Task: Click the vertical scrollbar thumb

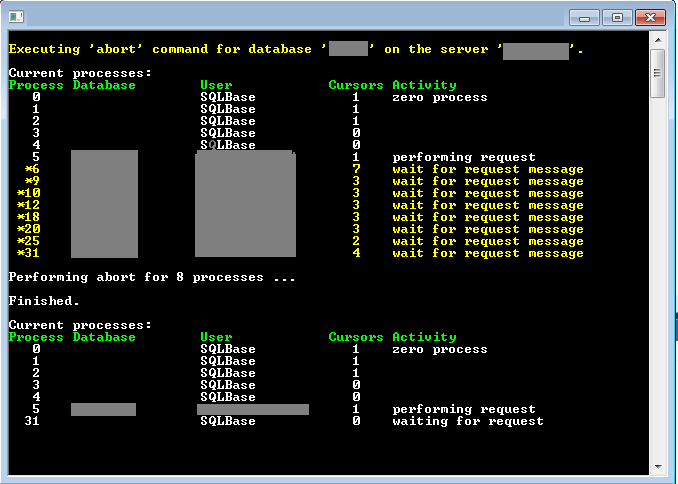Action: pyautogui.click(x=658, y=73)
